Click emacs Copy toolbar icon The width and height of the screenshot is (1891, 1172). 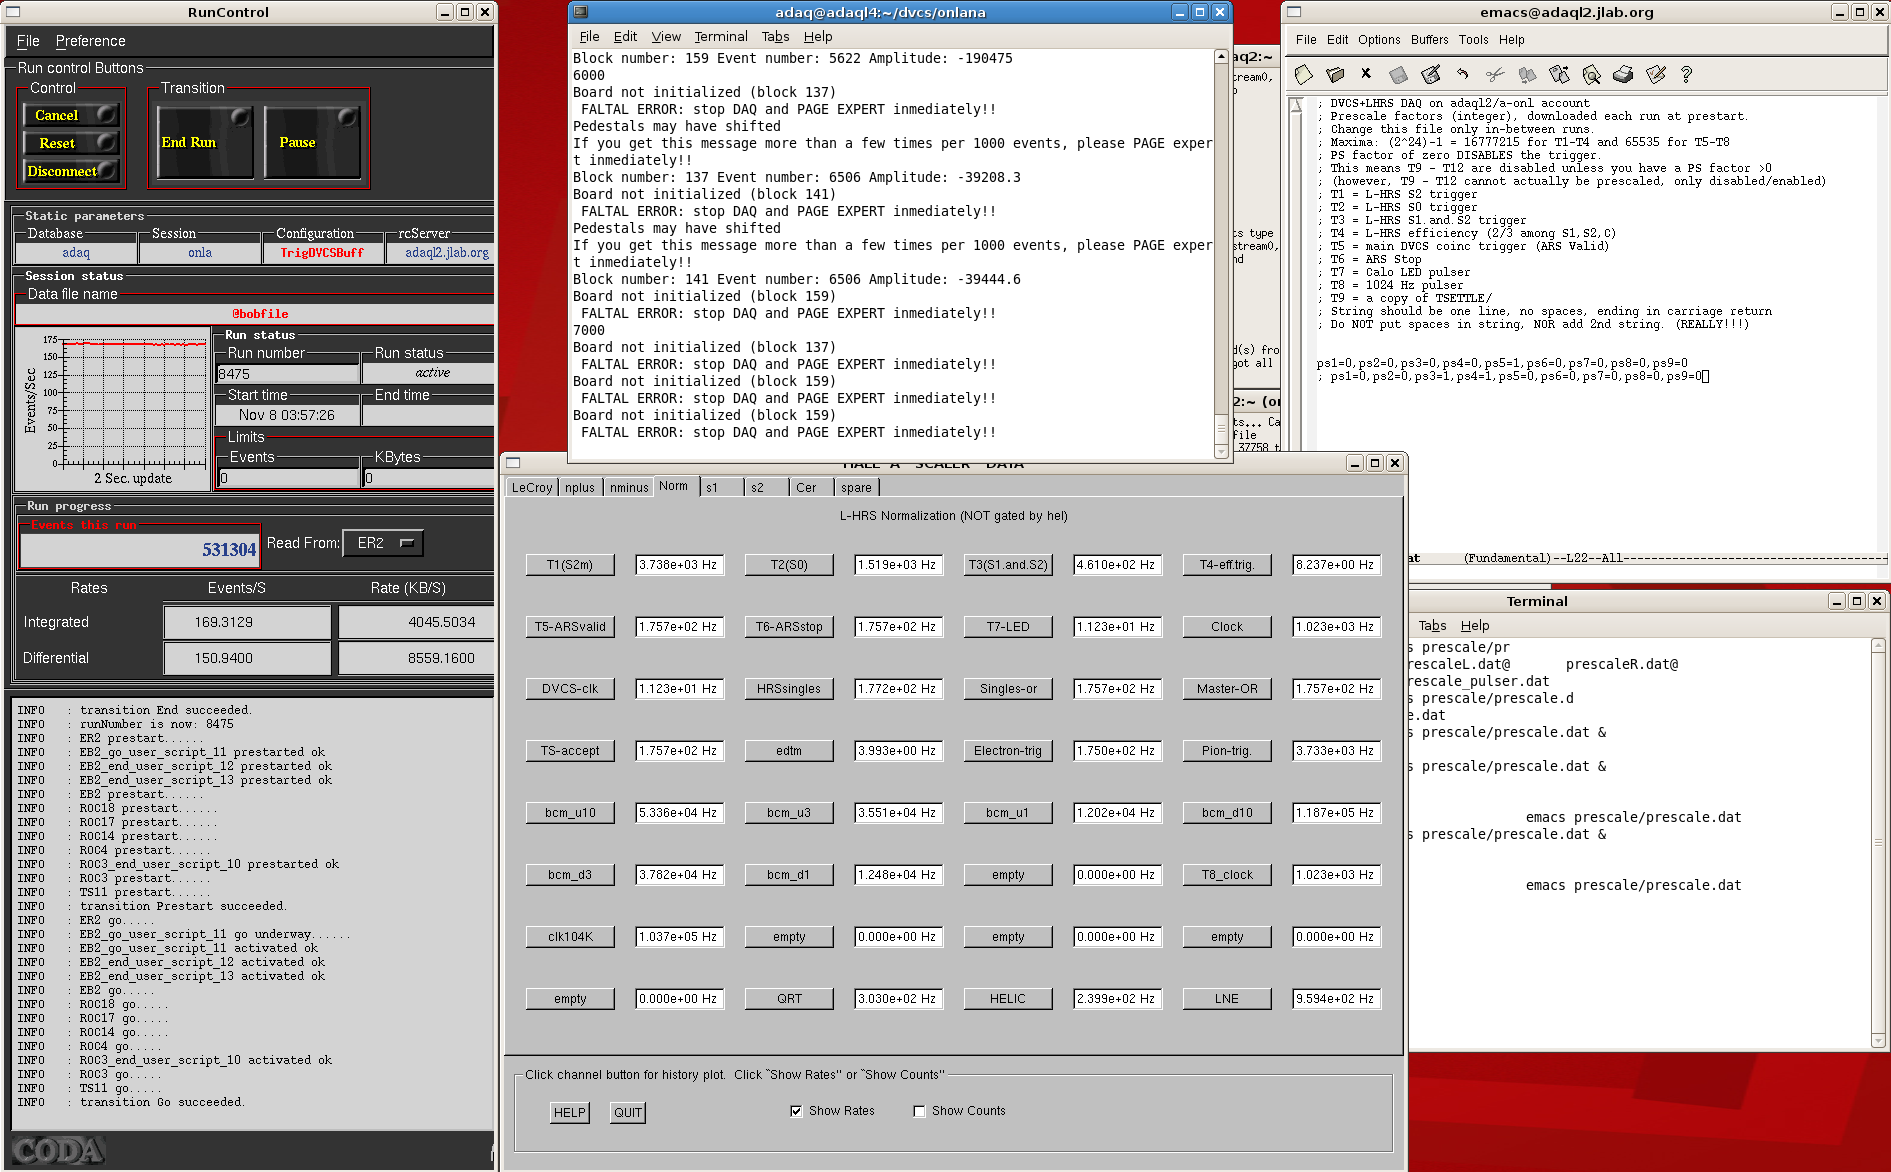(x=1527, y=75)
